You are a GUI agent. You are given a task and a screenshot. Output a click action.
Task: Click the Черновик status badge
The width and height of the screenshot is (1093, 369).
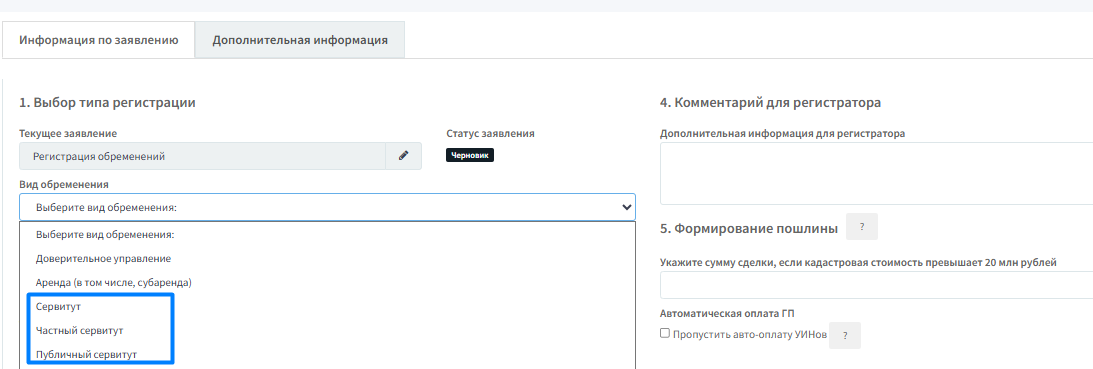470,156
